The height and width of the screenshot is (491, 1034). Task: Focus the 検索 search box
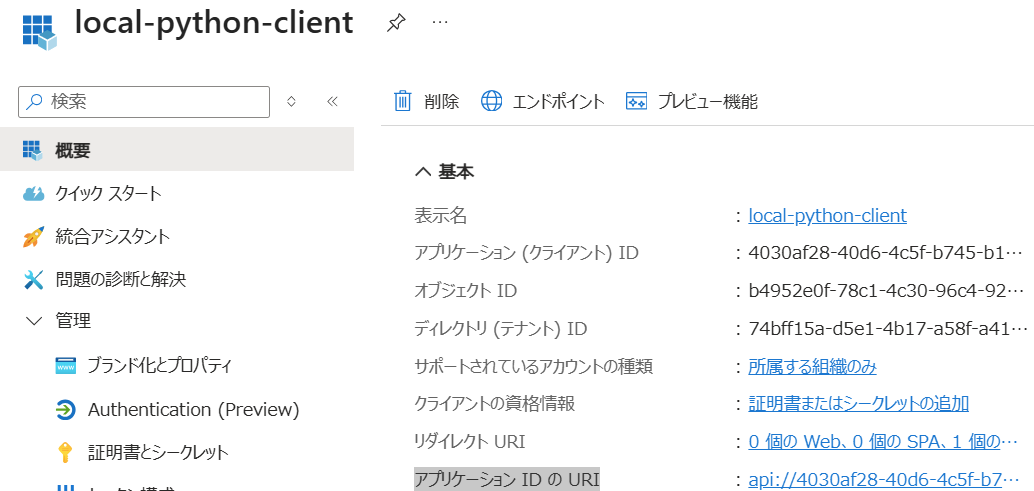[144, 101]
